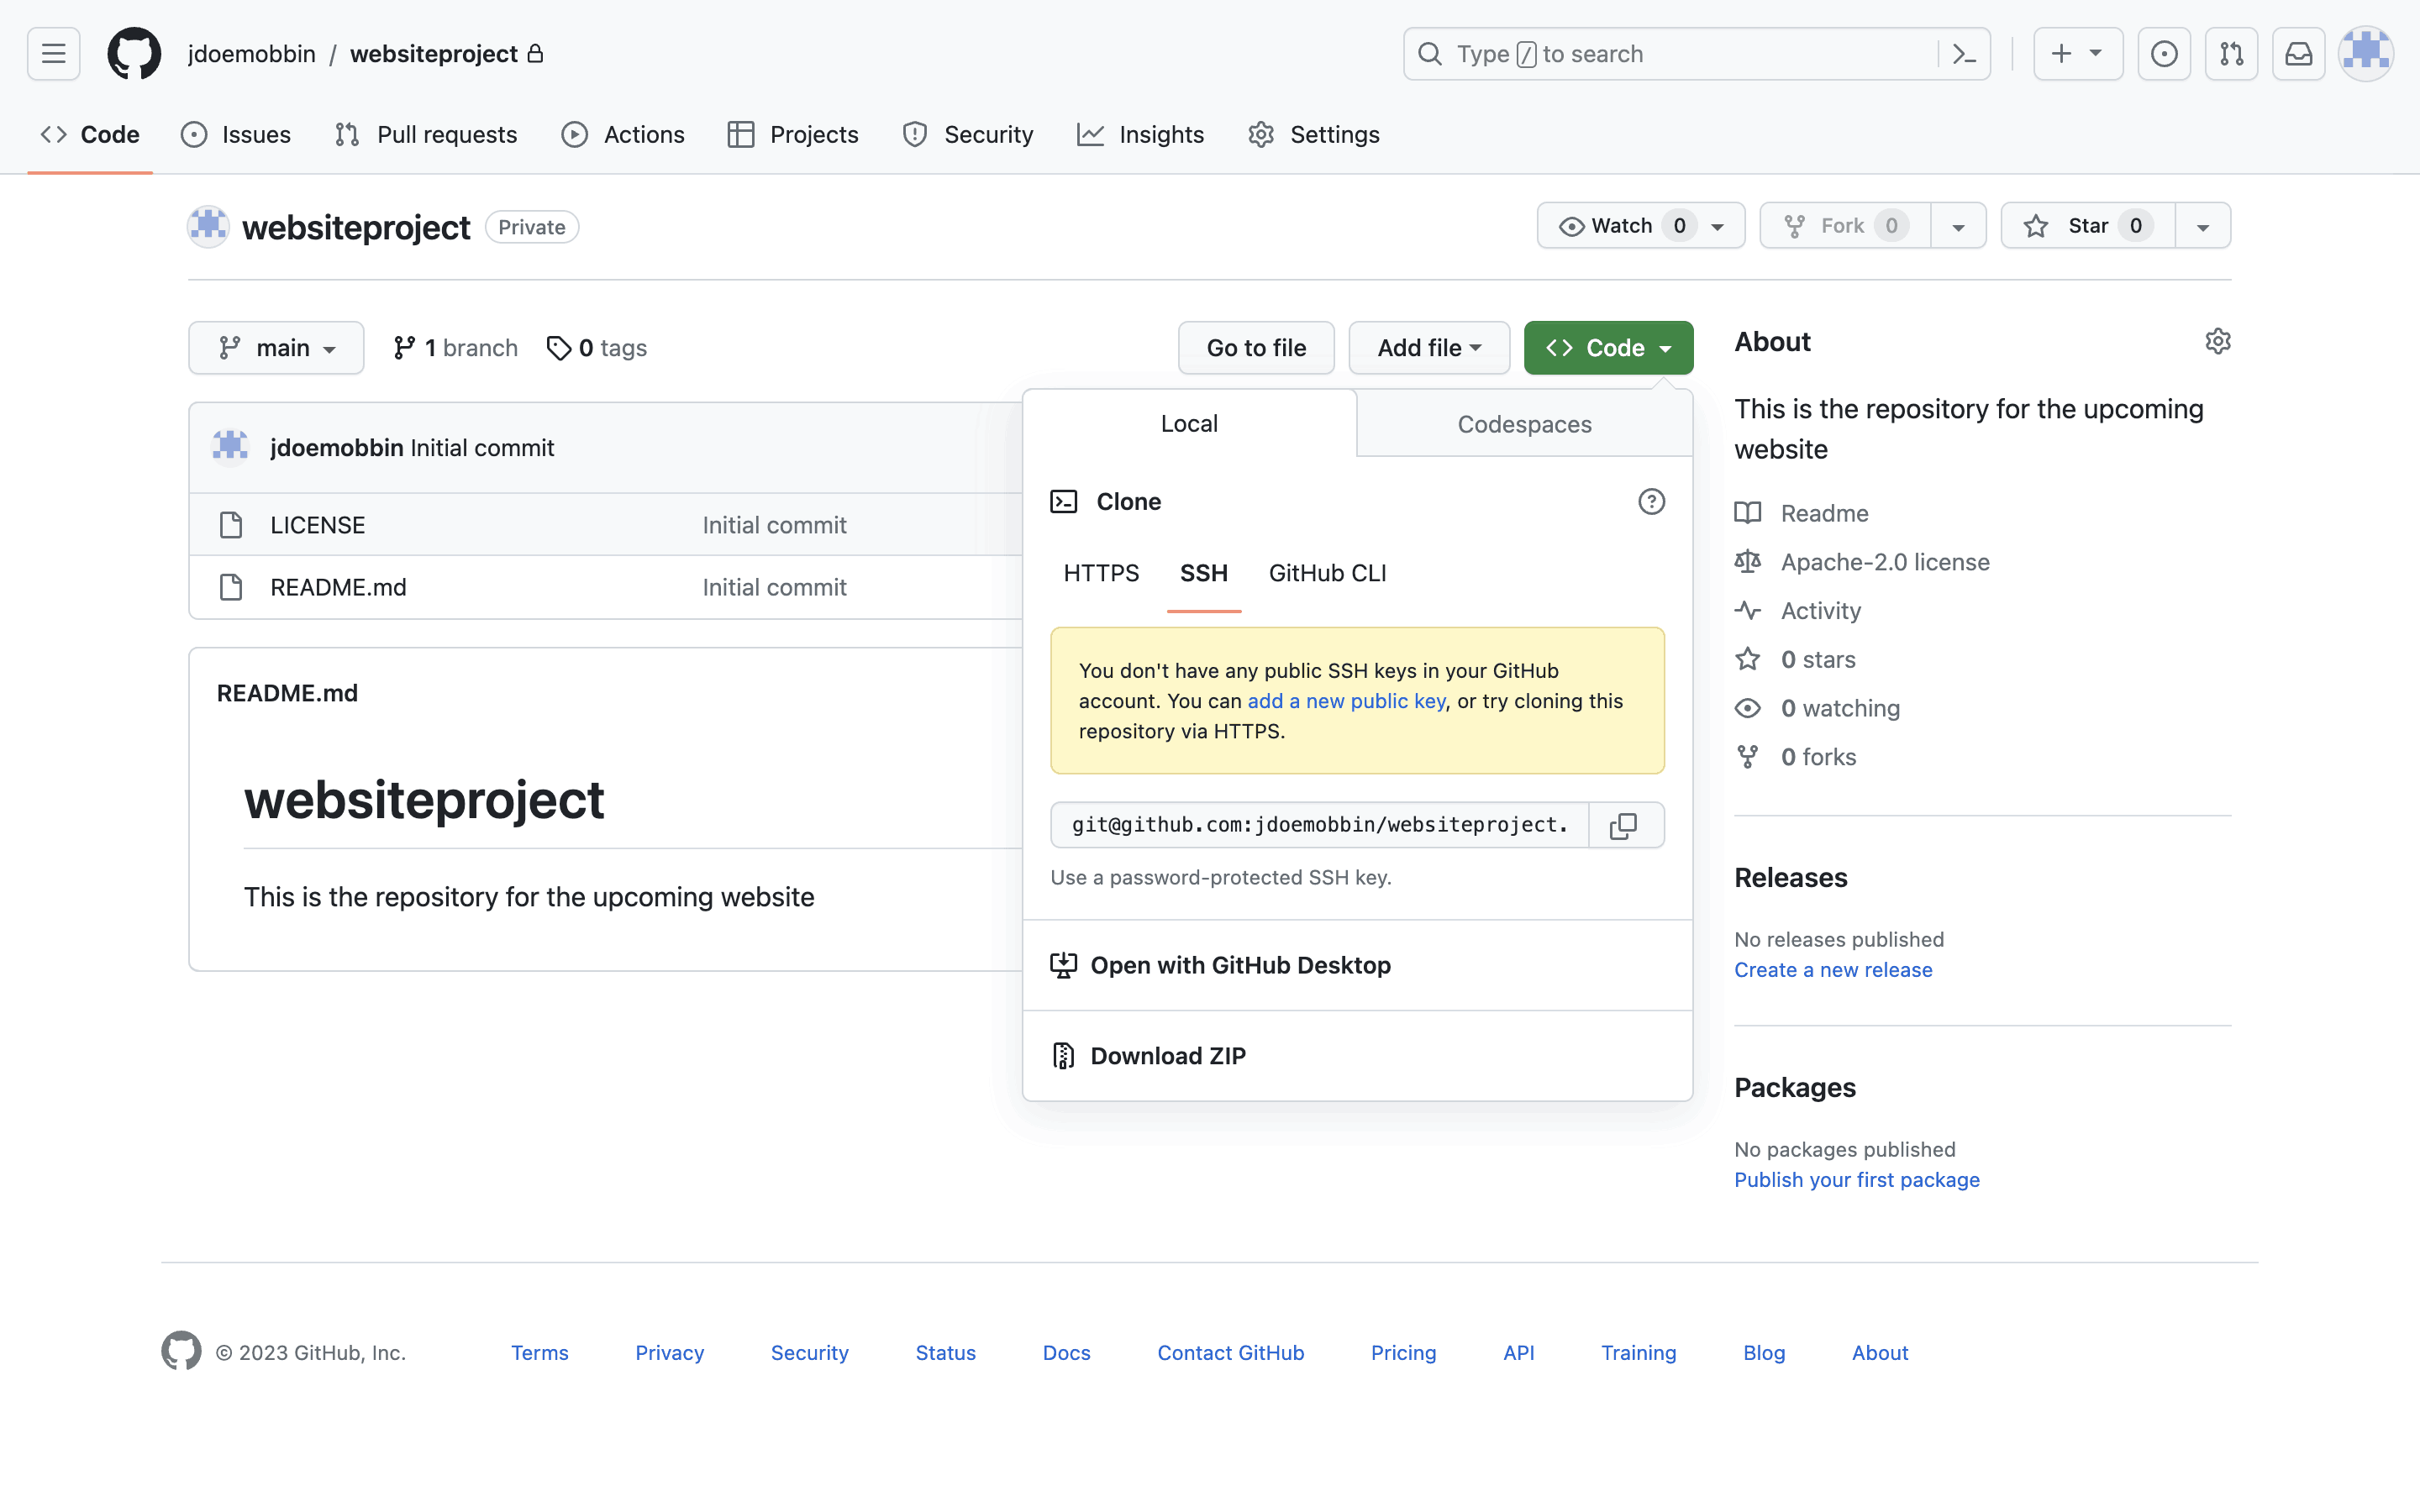Star the websiteproject repository
2420x1512 pixels.
tap(2088, 226)
